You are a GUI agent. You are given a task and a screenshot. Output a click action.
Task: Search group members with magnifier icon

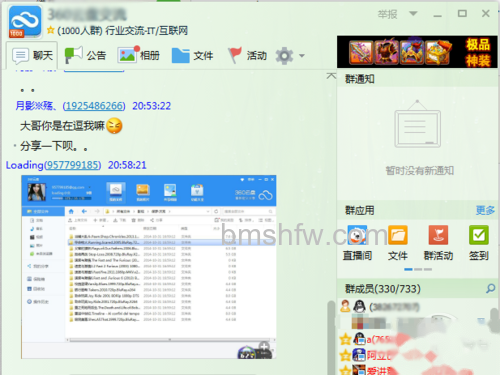click(x=490, y=288)
